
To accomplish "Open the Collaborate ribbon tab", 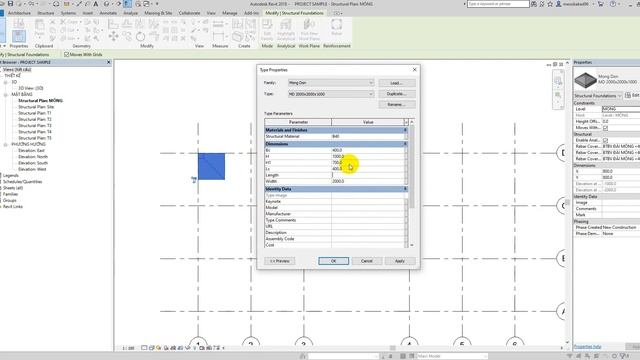I will click(x=189, y=13).
